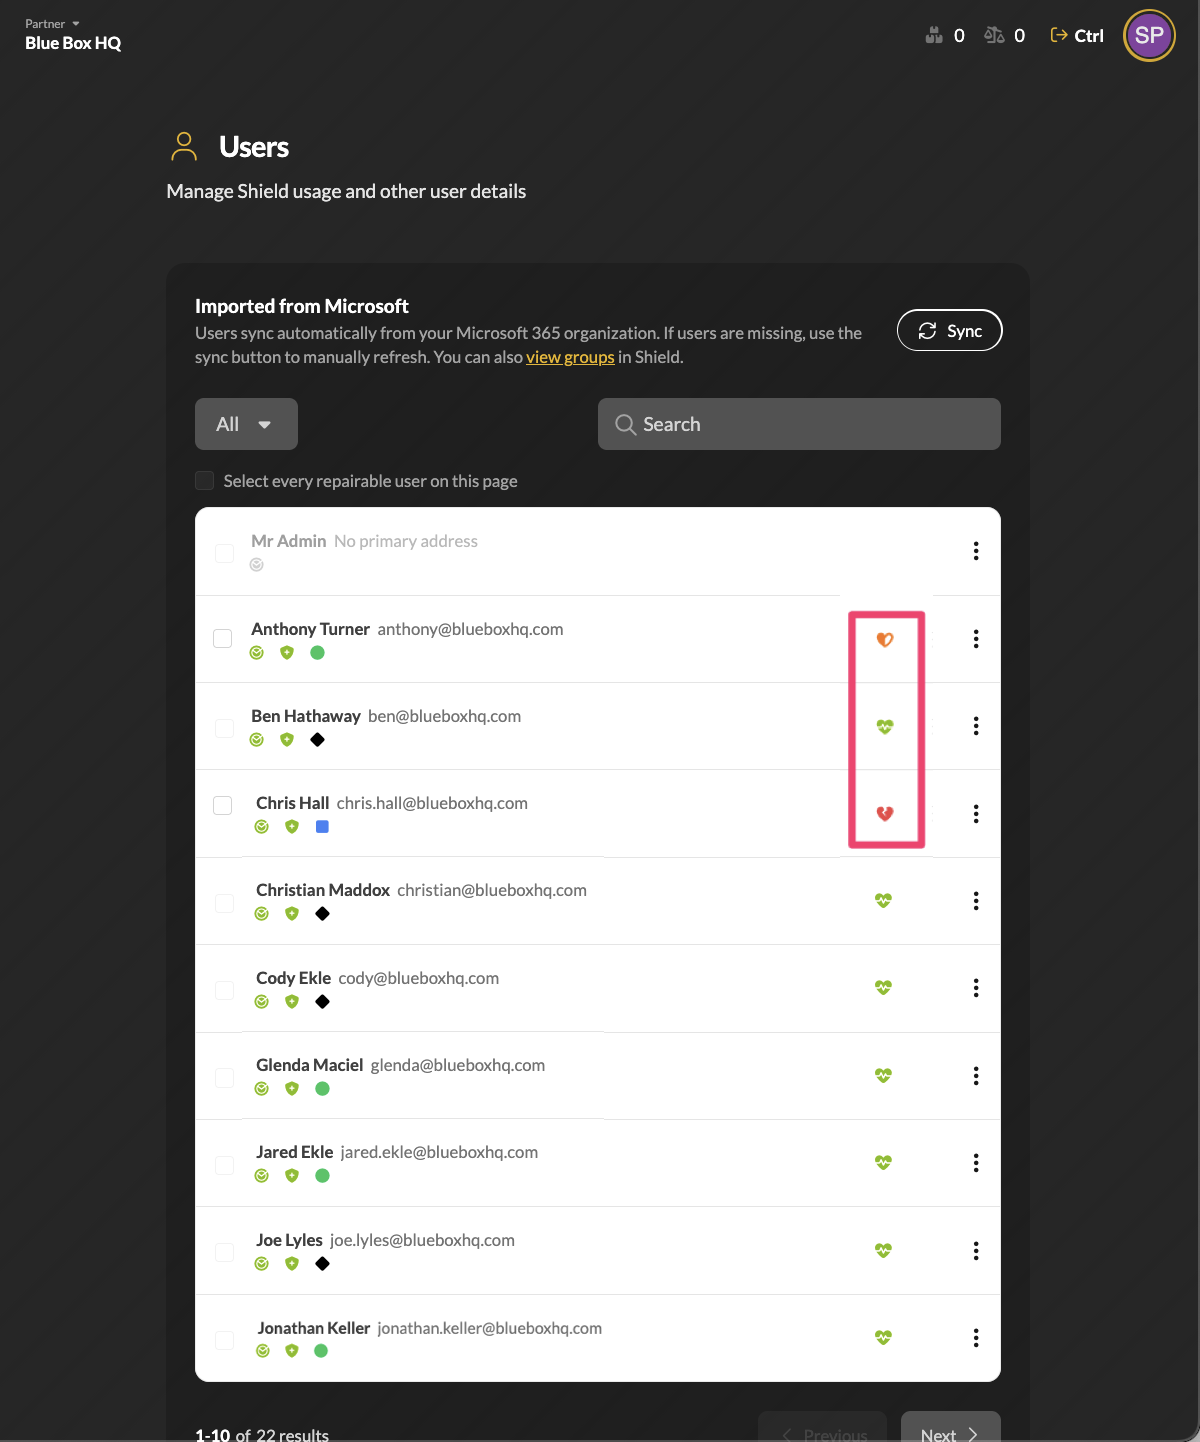
Task: Tick the checkbox for Glenda Maciel
Action: click(x=225, y=1078)
